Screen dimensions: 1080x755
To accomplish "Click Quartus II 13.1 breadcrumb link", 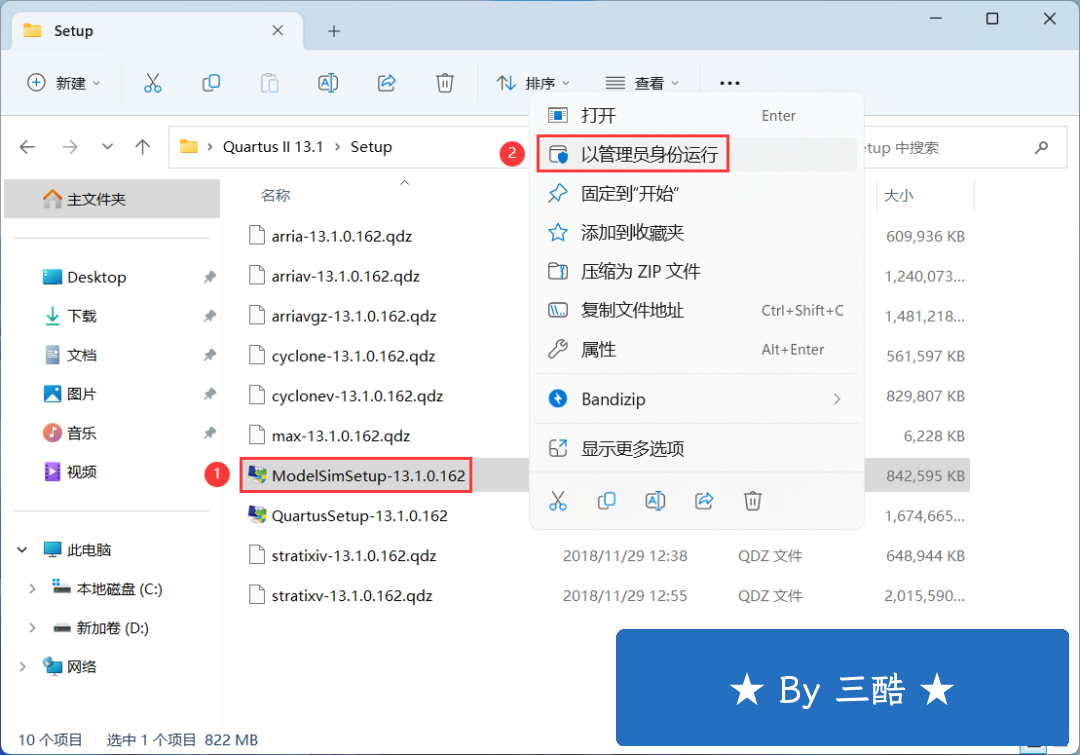I will coord(272,147).
